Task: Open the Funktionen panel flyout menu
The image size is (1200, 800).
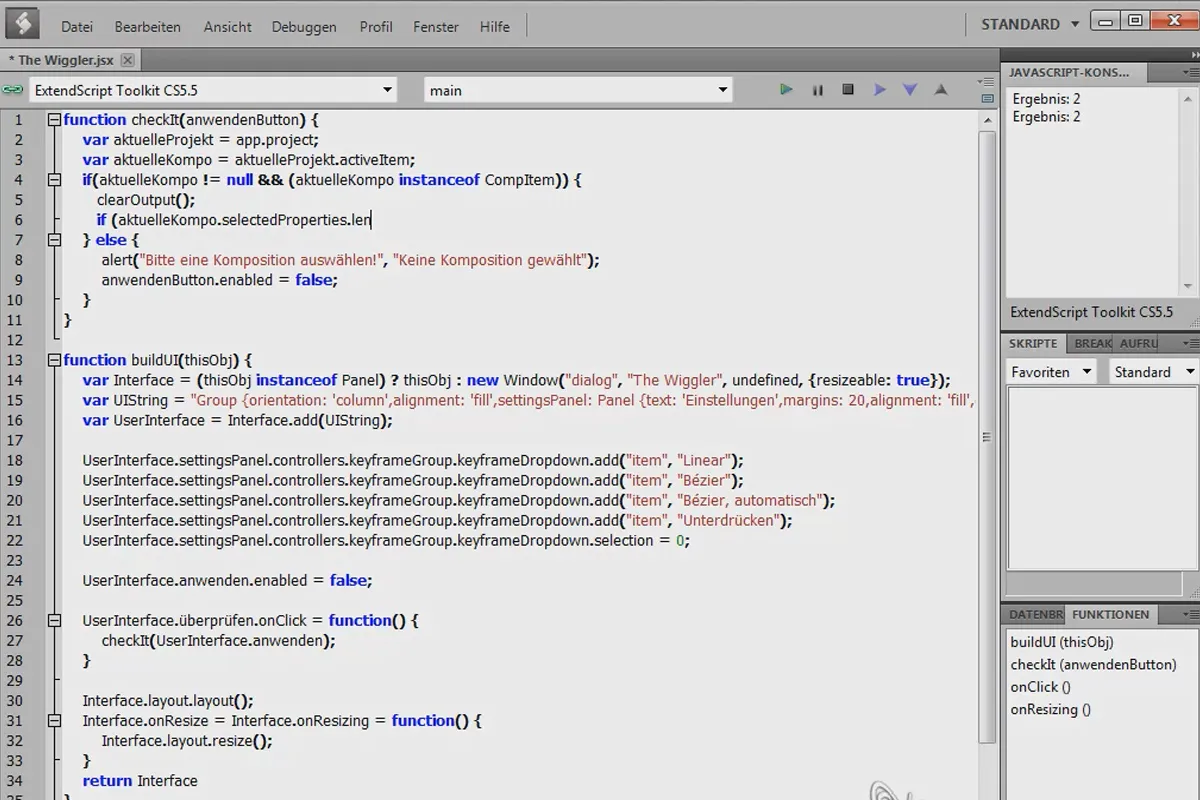Action: click(x=1190, y=614)
